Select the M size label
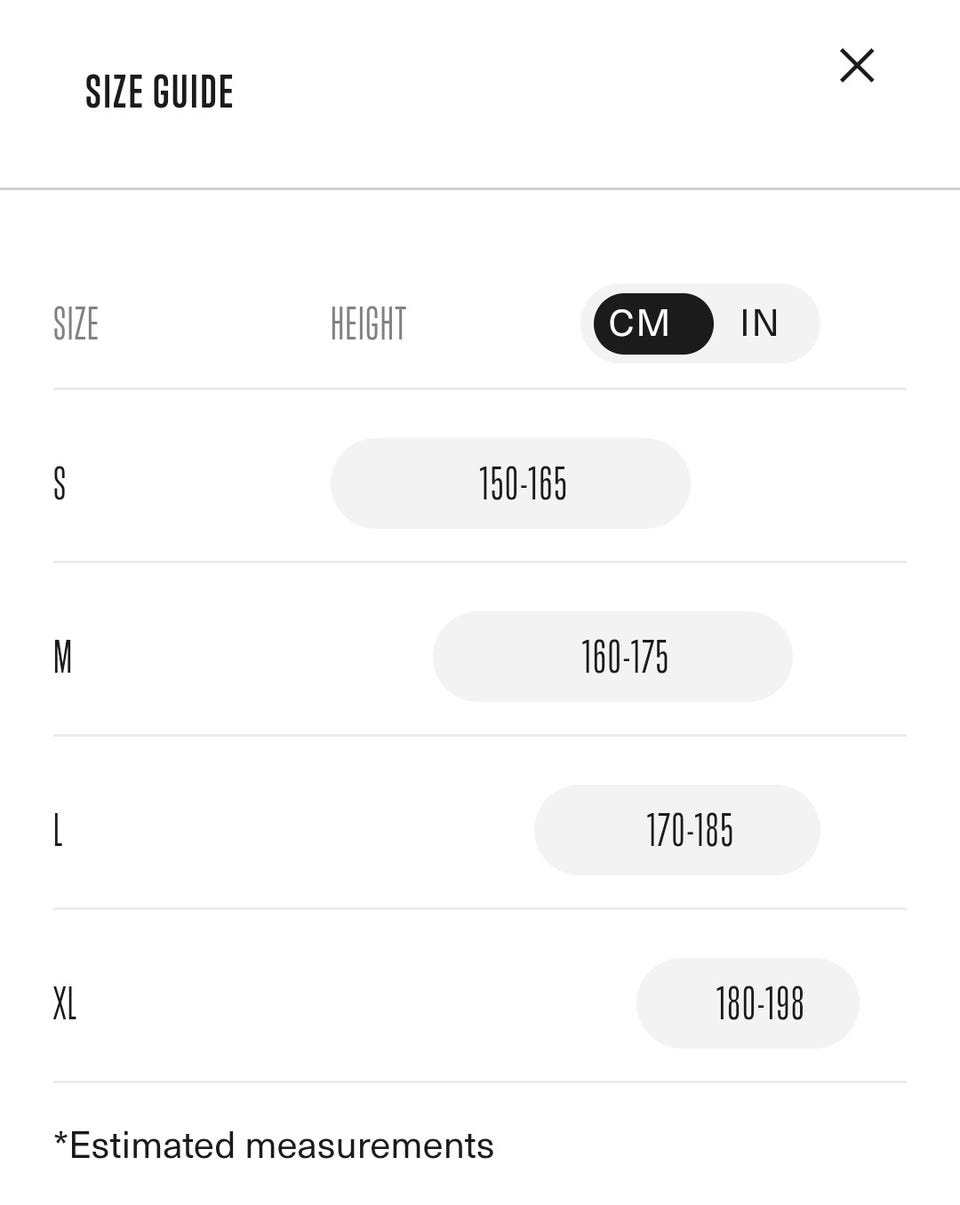This screenshot has width=960, height=1205. click(x=62, y=657)
